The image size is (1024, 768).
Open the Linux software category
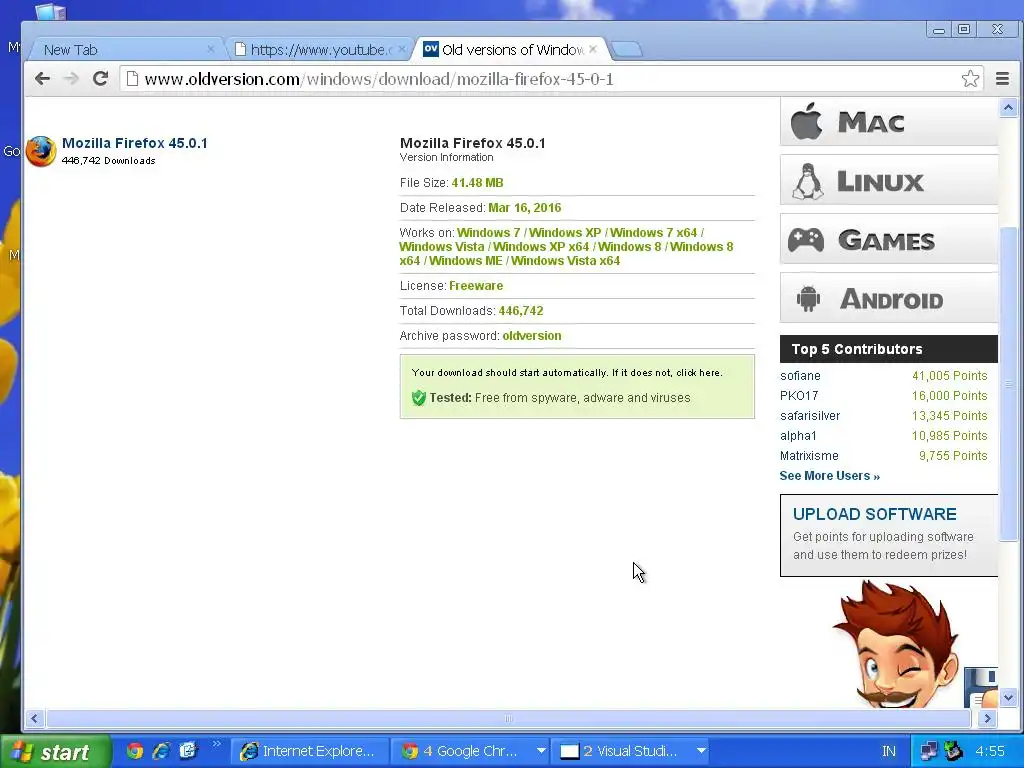[889, 181]
